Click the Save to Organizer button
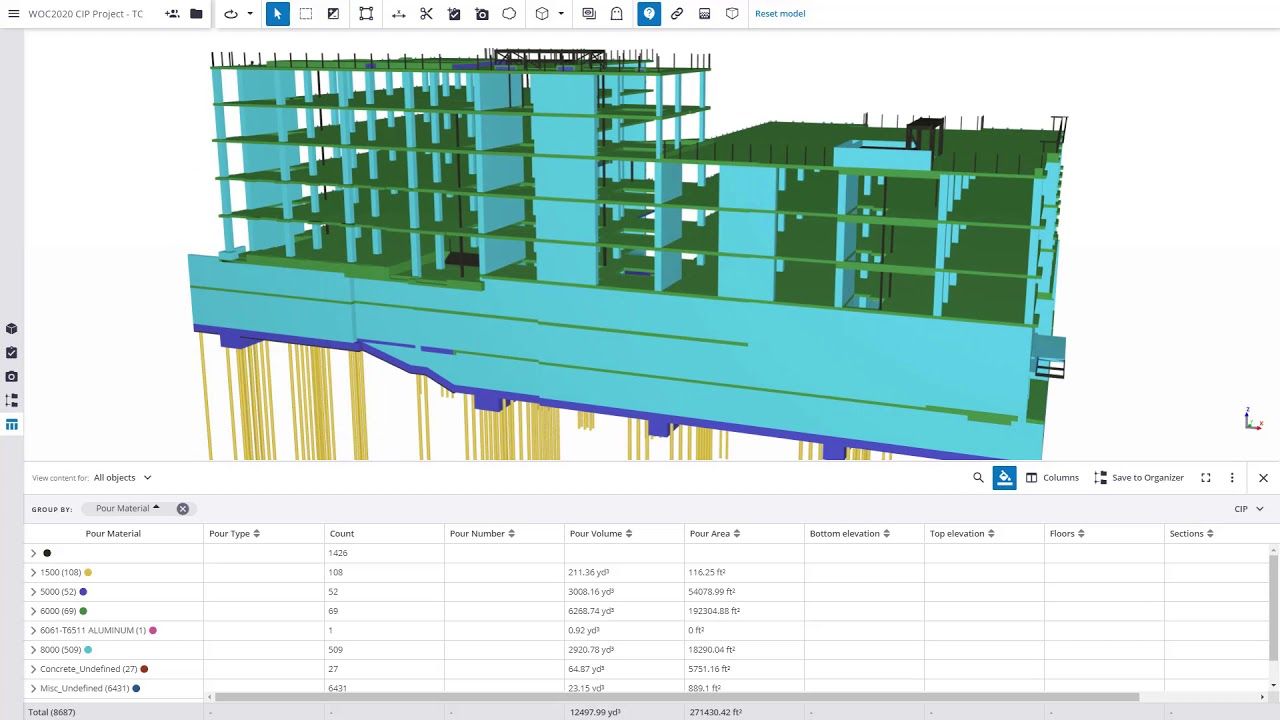The width and height of the screenshot is (1280, 720). tap(1139, 478)
